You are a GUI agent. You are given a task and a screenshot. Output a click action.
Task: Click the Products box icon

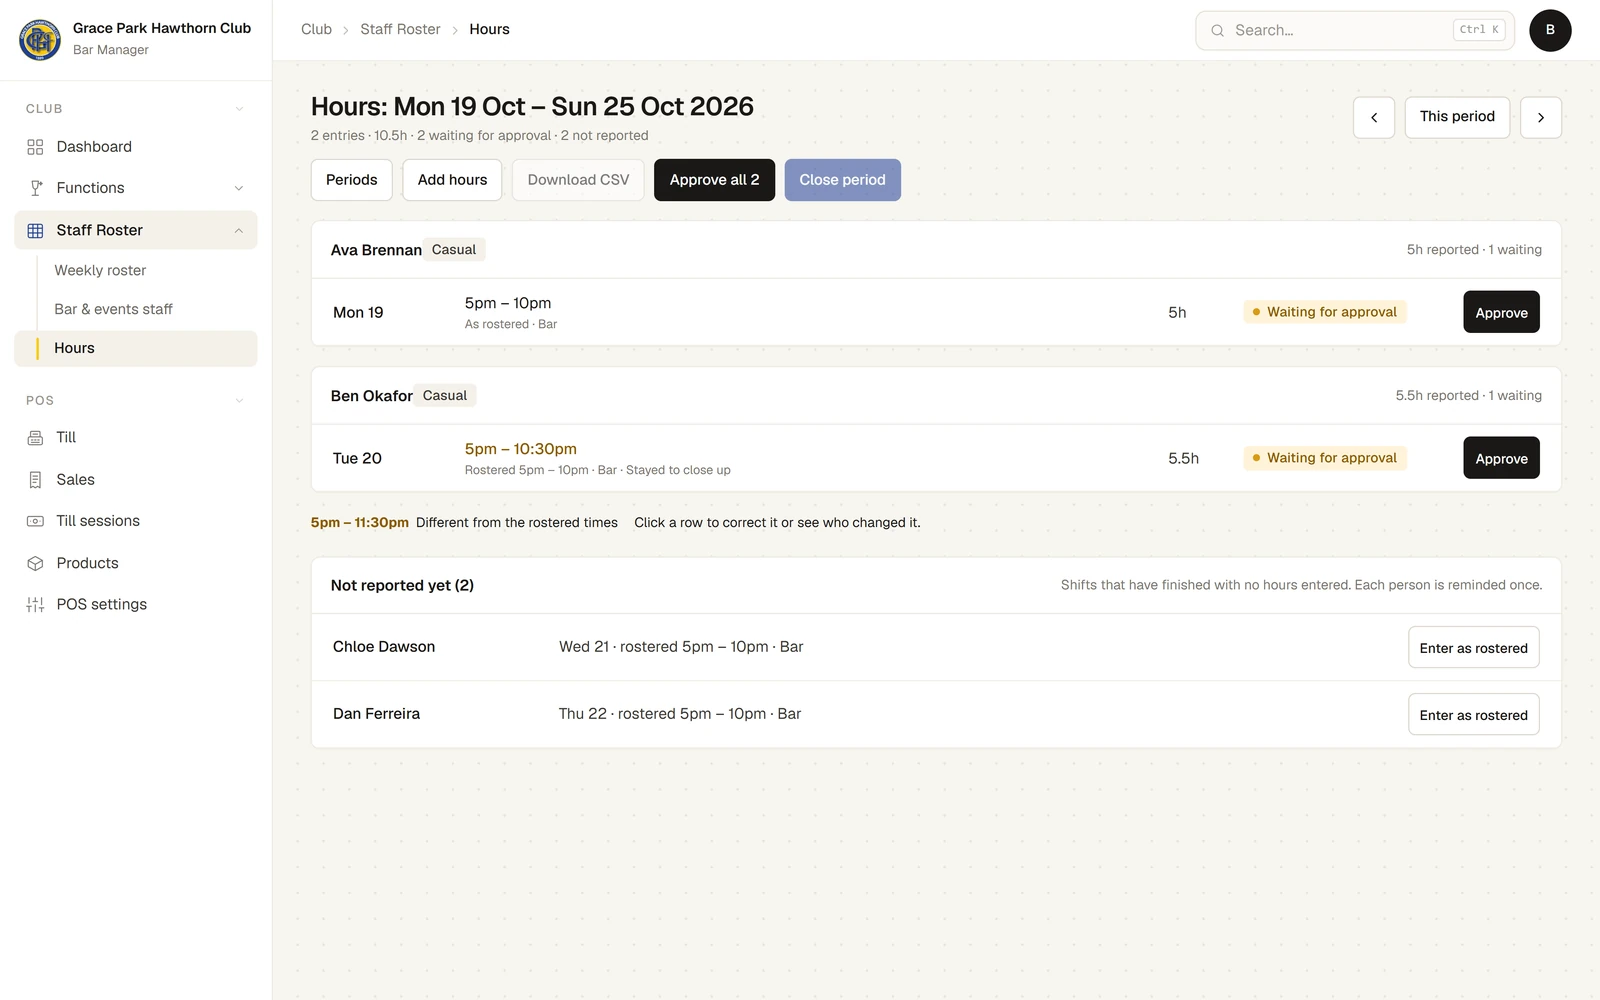coord(35,563)
